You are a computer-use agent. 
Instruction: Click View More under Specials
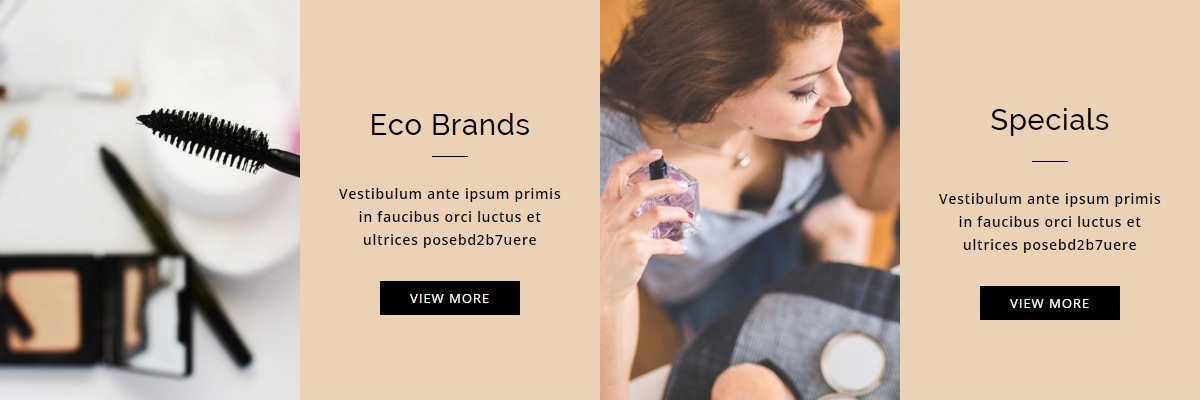(1050, 303)
